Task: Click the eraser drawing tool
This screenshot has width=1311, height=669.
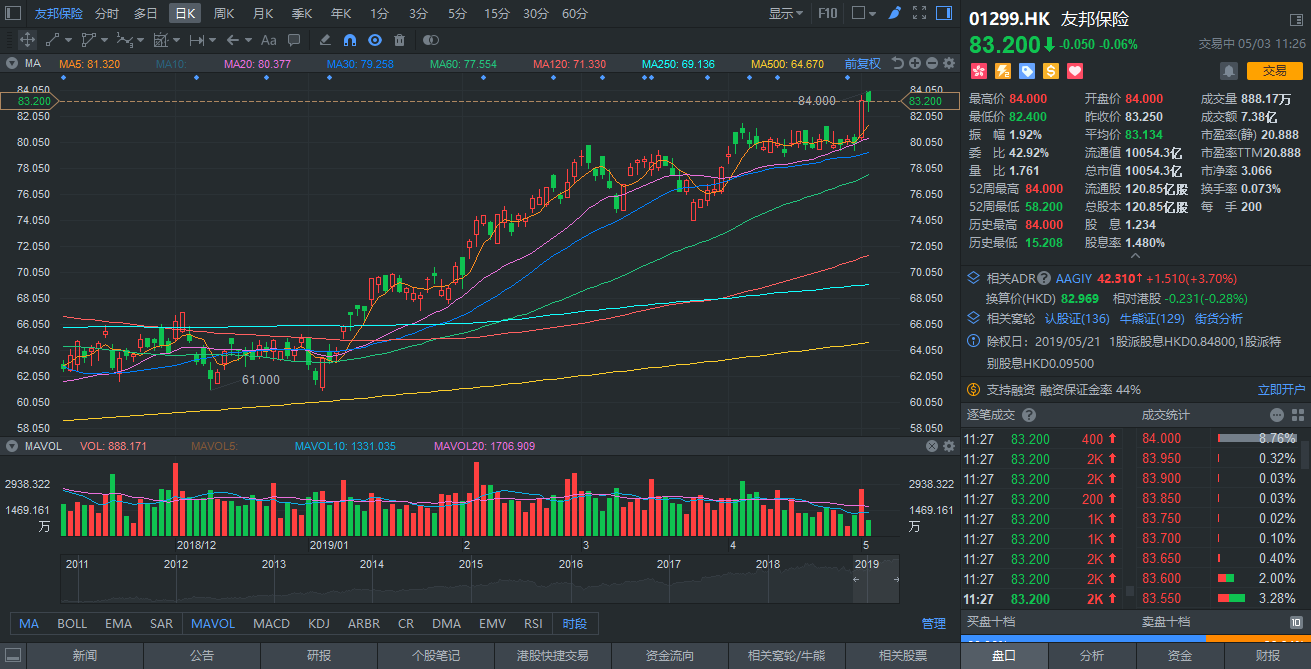Action: pos(324,40)
